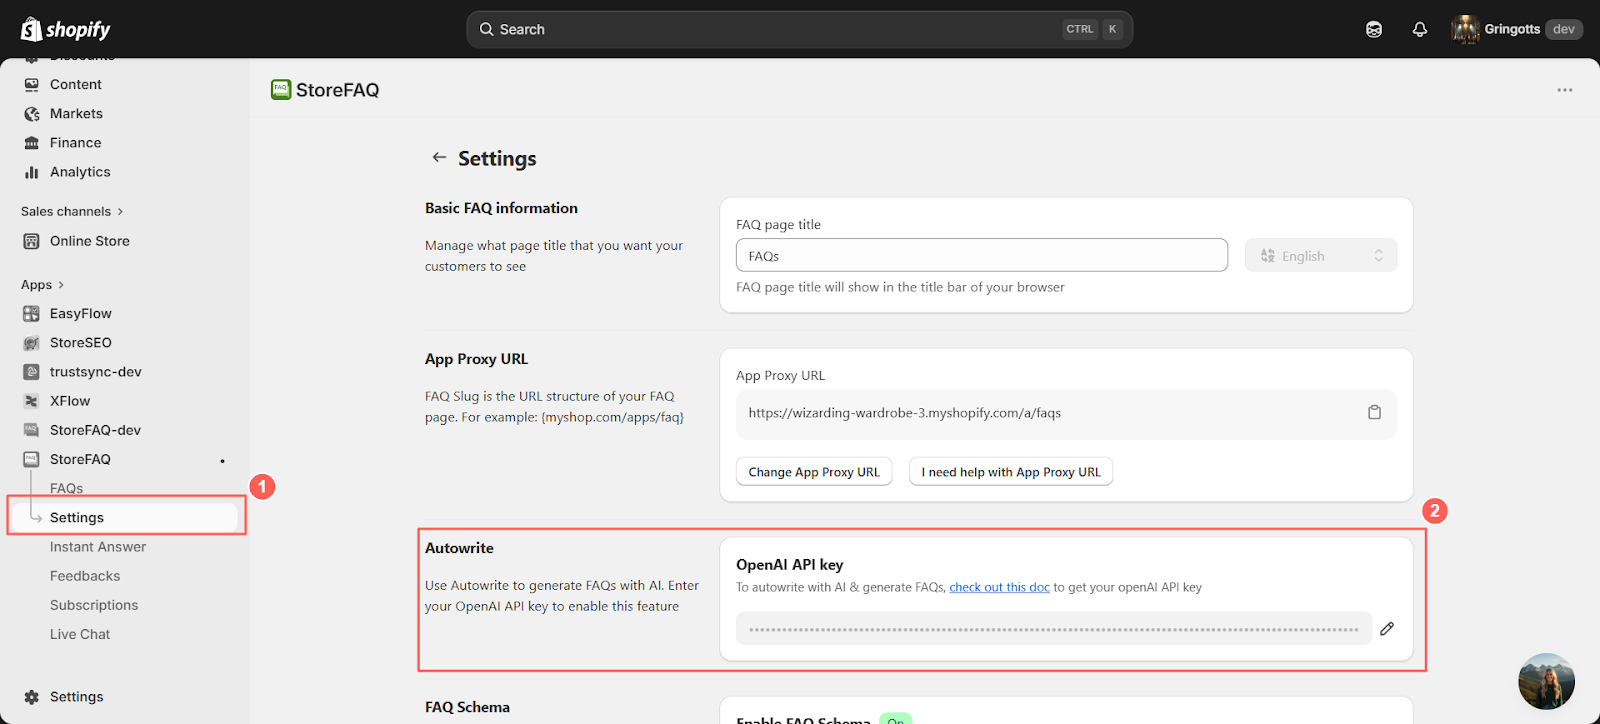Viewport: 1600px width, 724px height.
Task: Open the Finance menu item
Action: tap(75, 143)
